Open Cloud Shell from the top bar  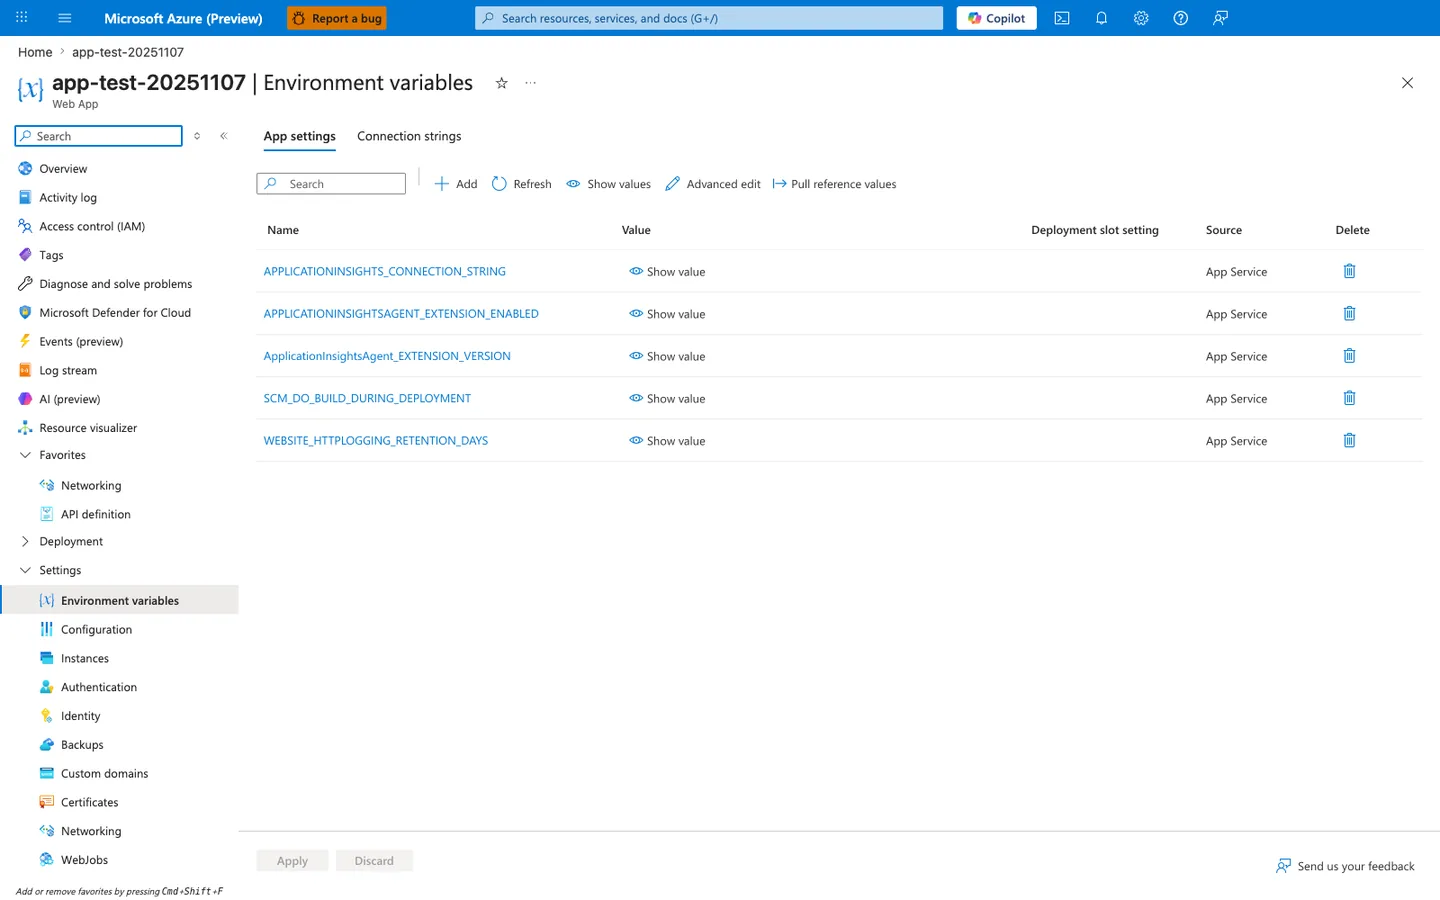[1062, 18]
